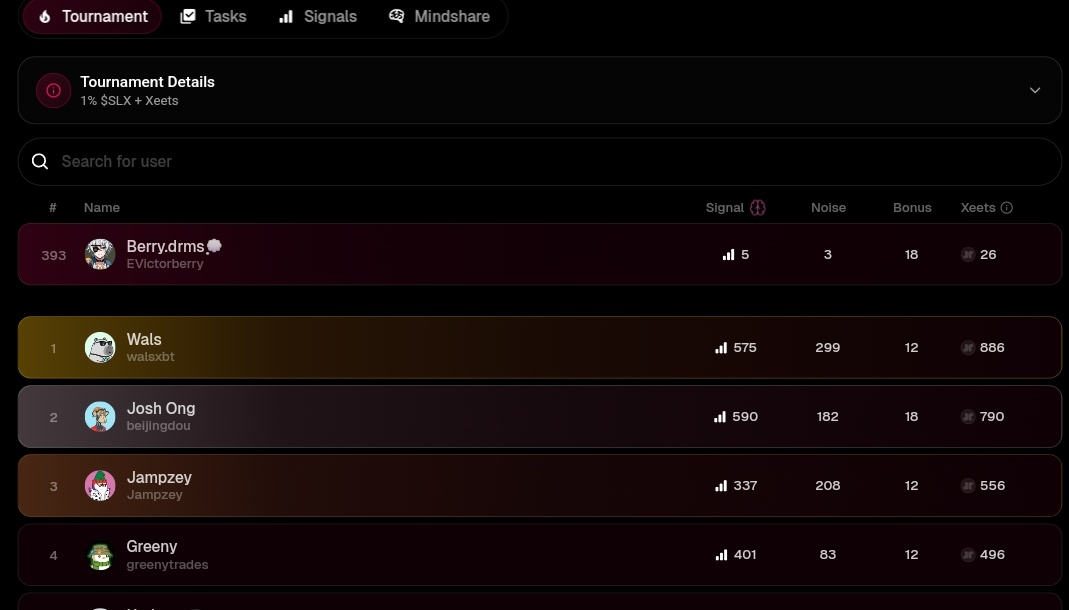
Task: Switch to the Signals tab
Action: 318,16
